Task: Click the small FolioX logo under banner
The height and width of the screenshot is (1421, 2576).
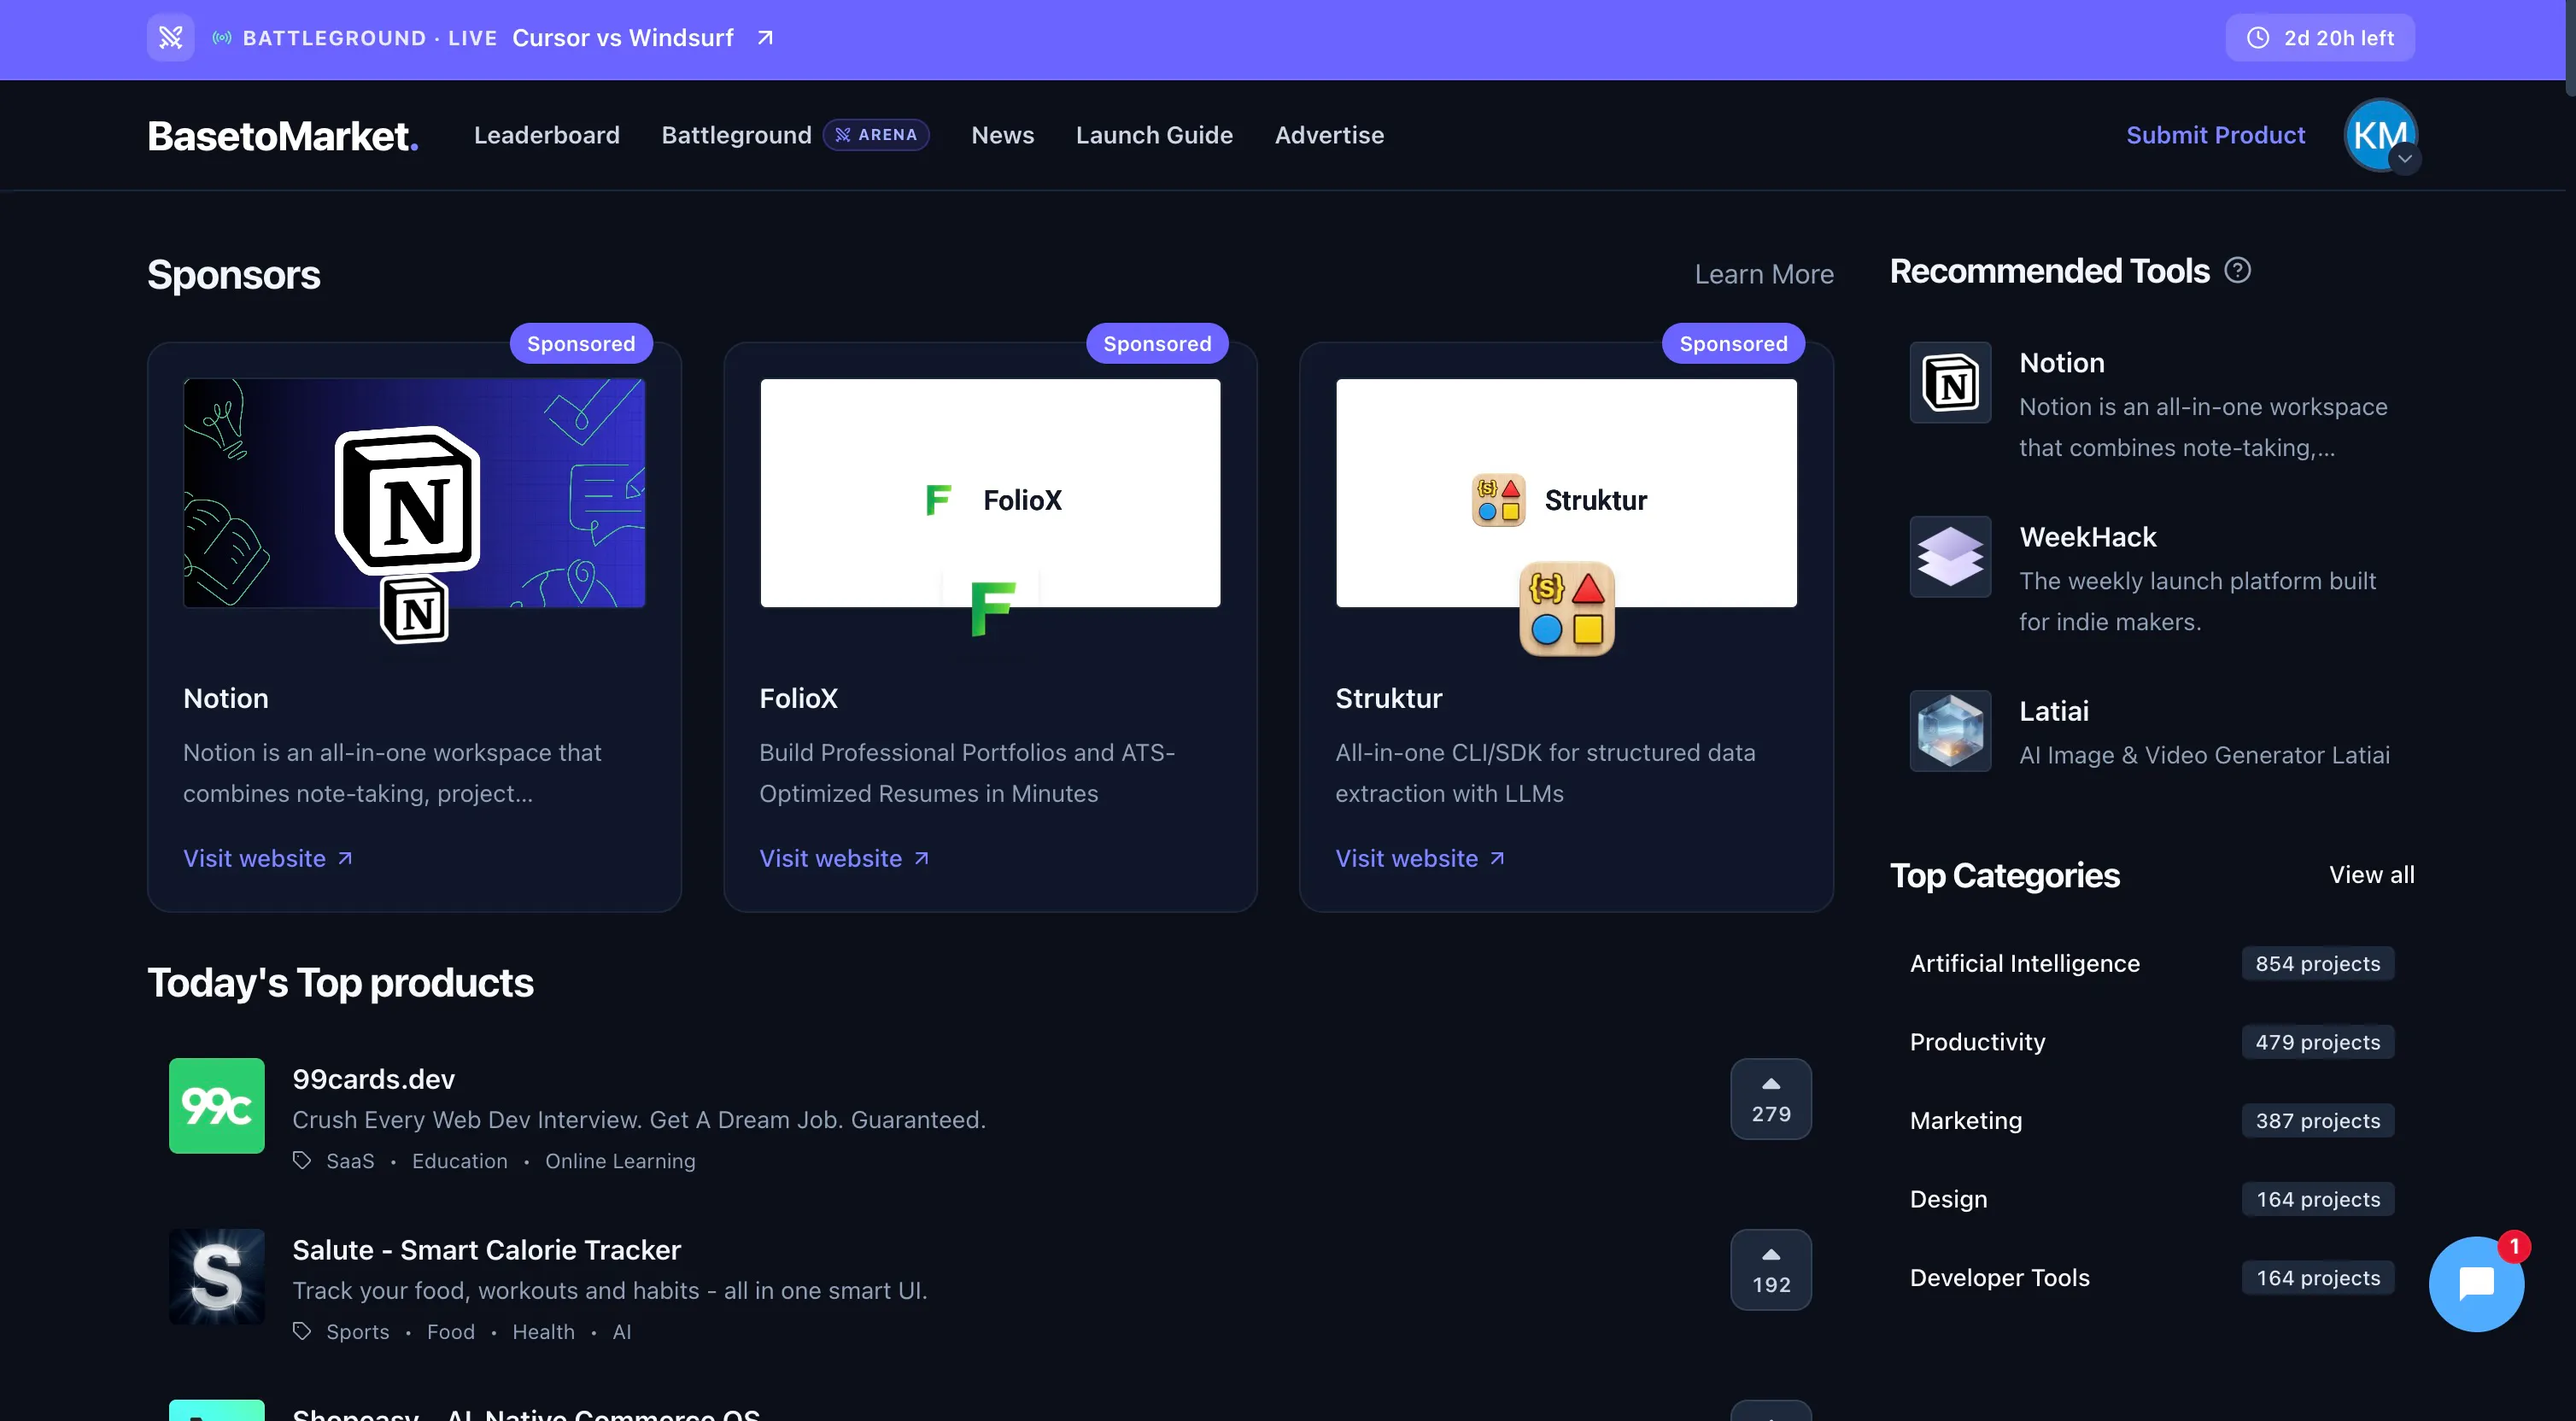Action: click(991, 608)
